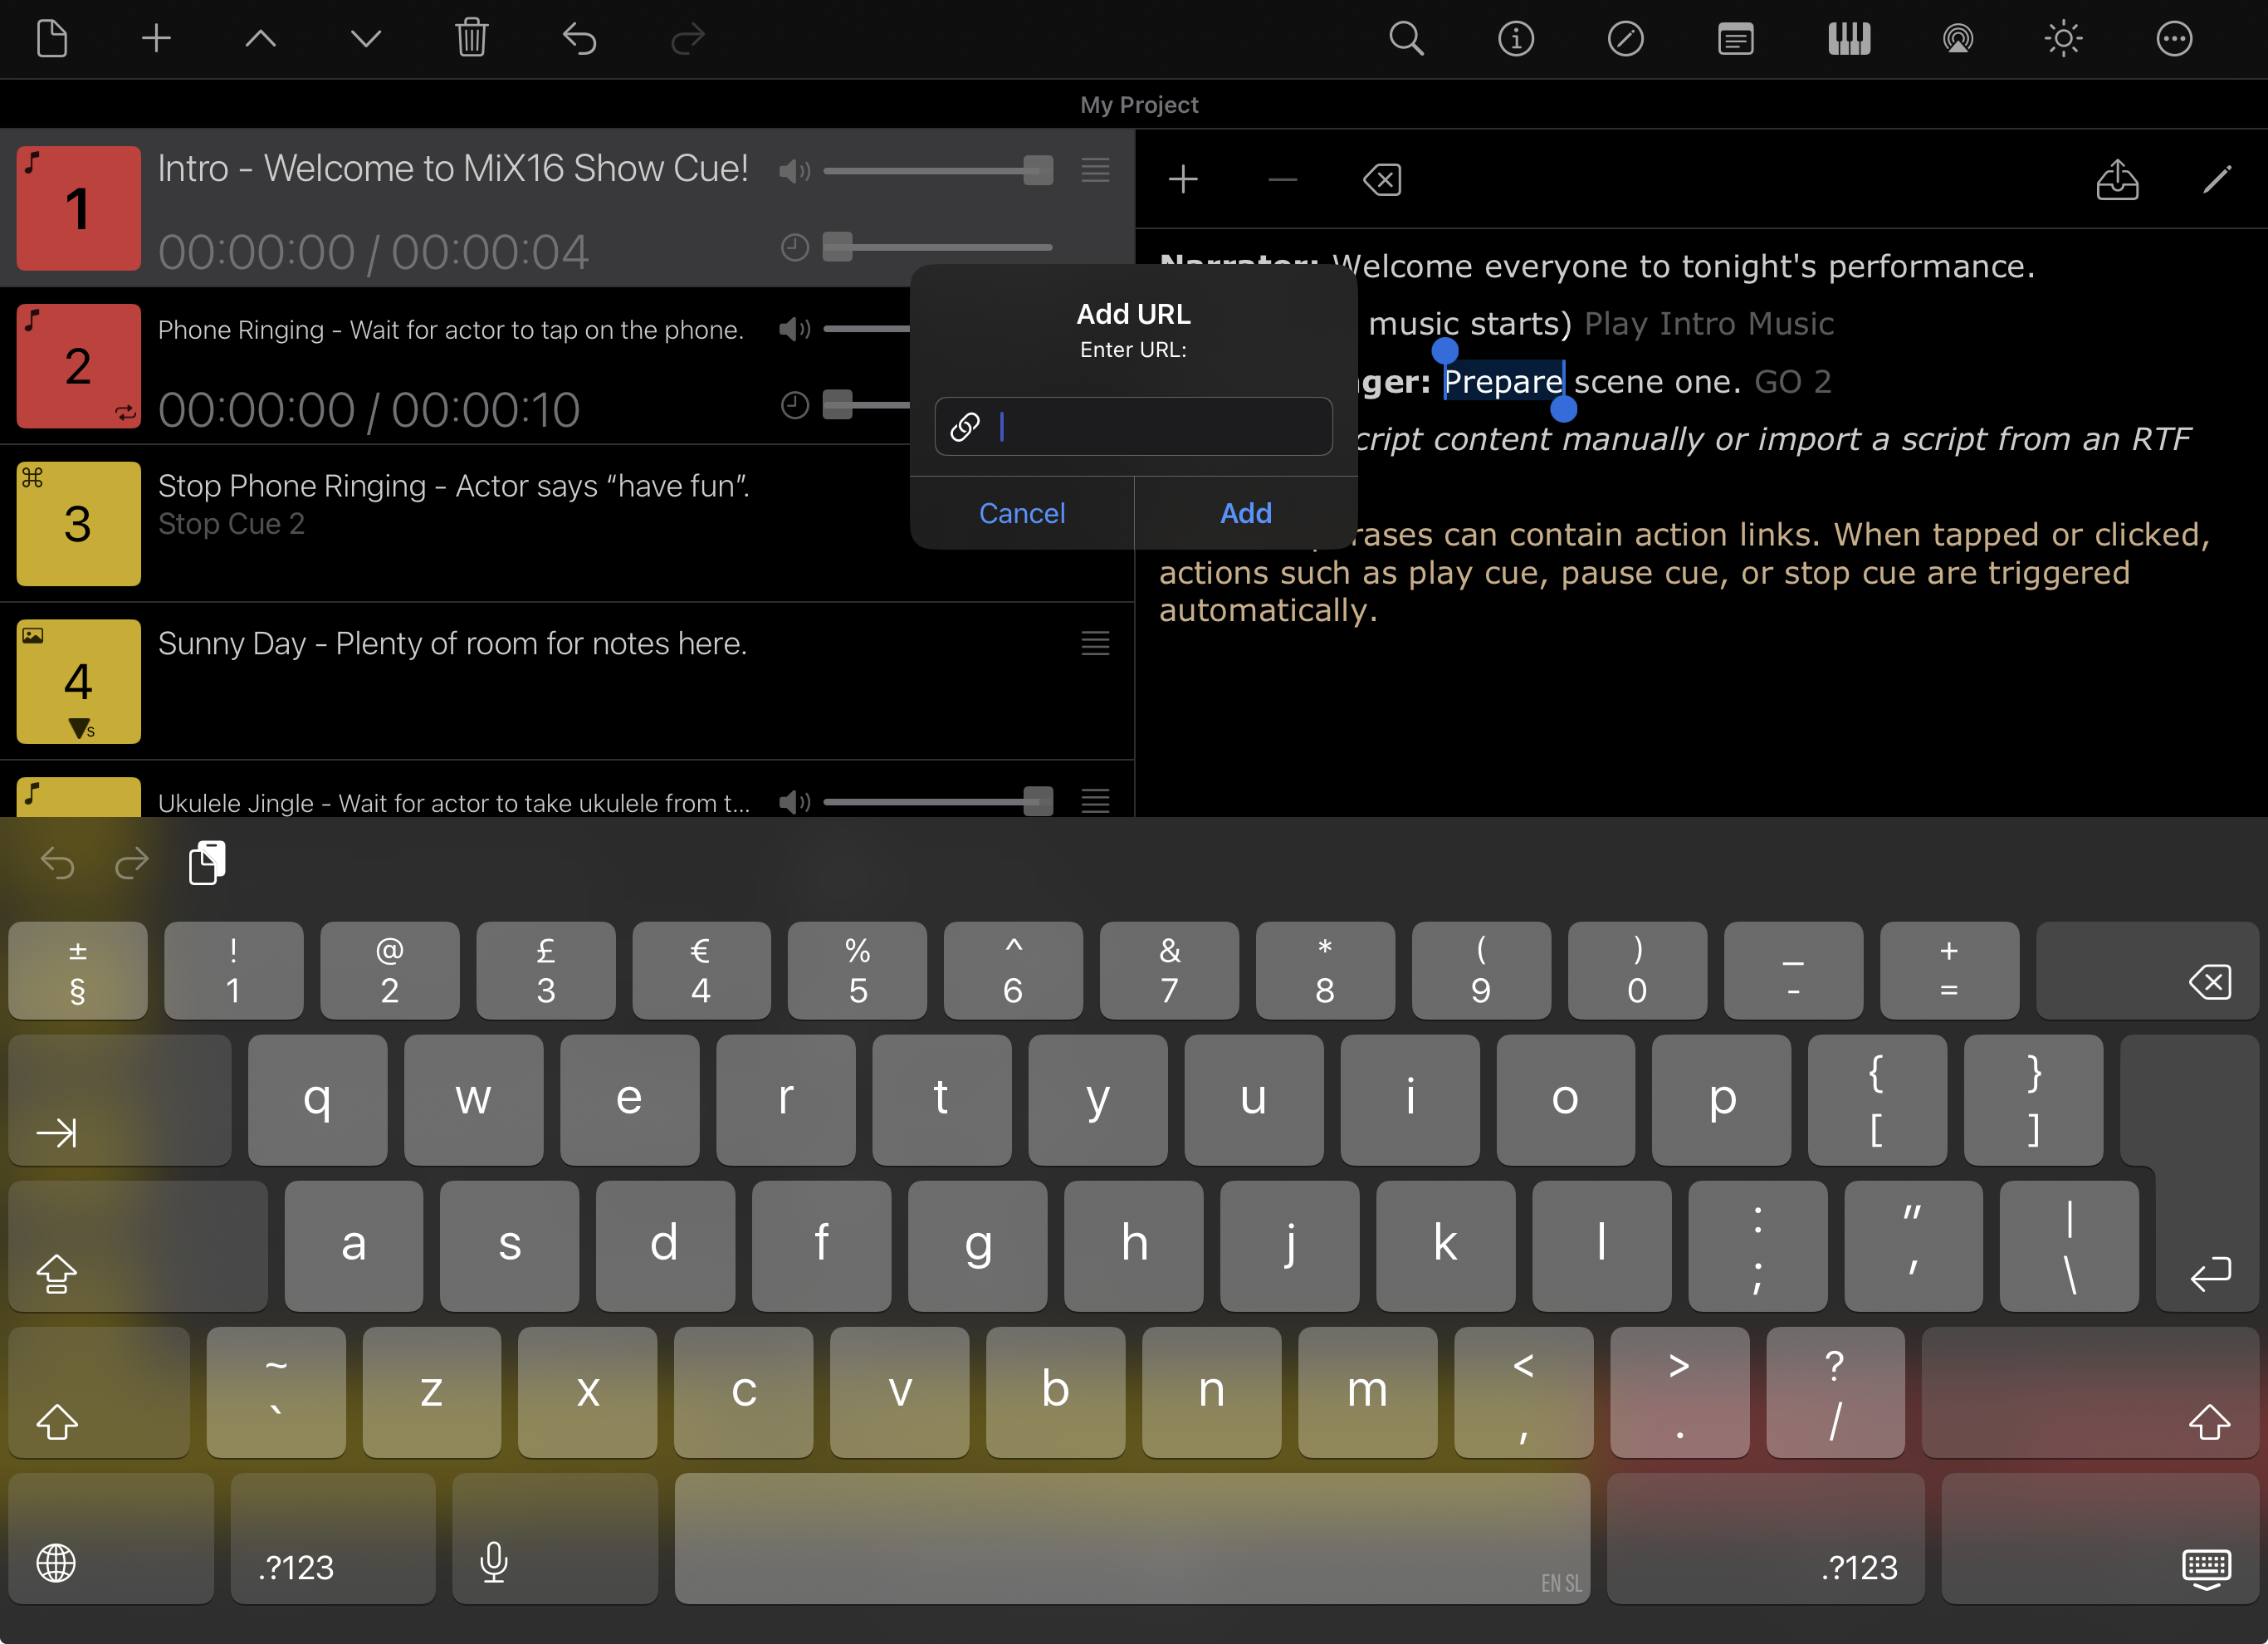The image size is (2268, 1644).
Task: Tap the slash and question mark key
Action: point(1835,1392)
